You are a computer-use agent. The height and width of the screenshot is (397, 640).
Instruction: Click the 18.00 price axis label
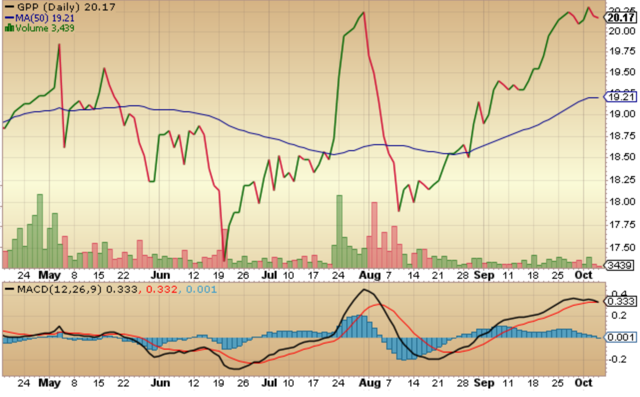[x=622, y=202]
